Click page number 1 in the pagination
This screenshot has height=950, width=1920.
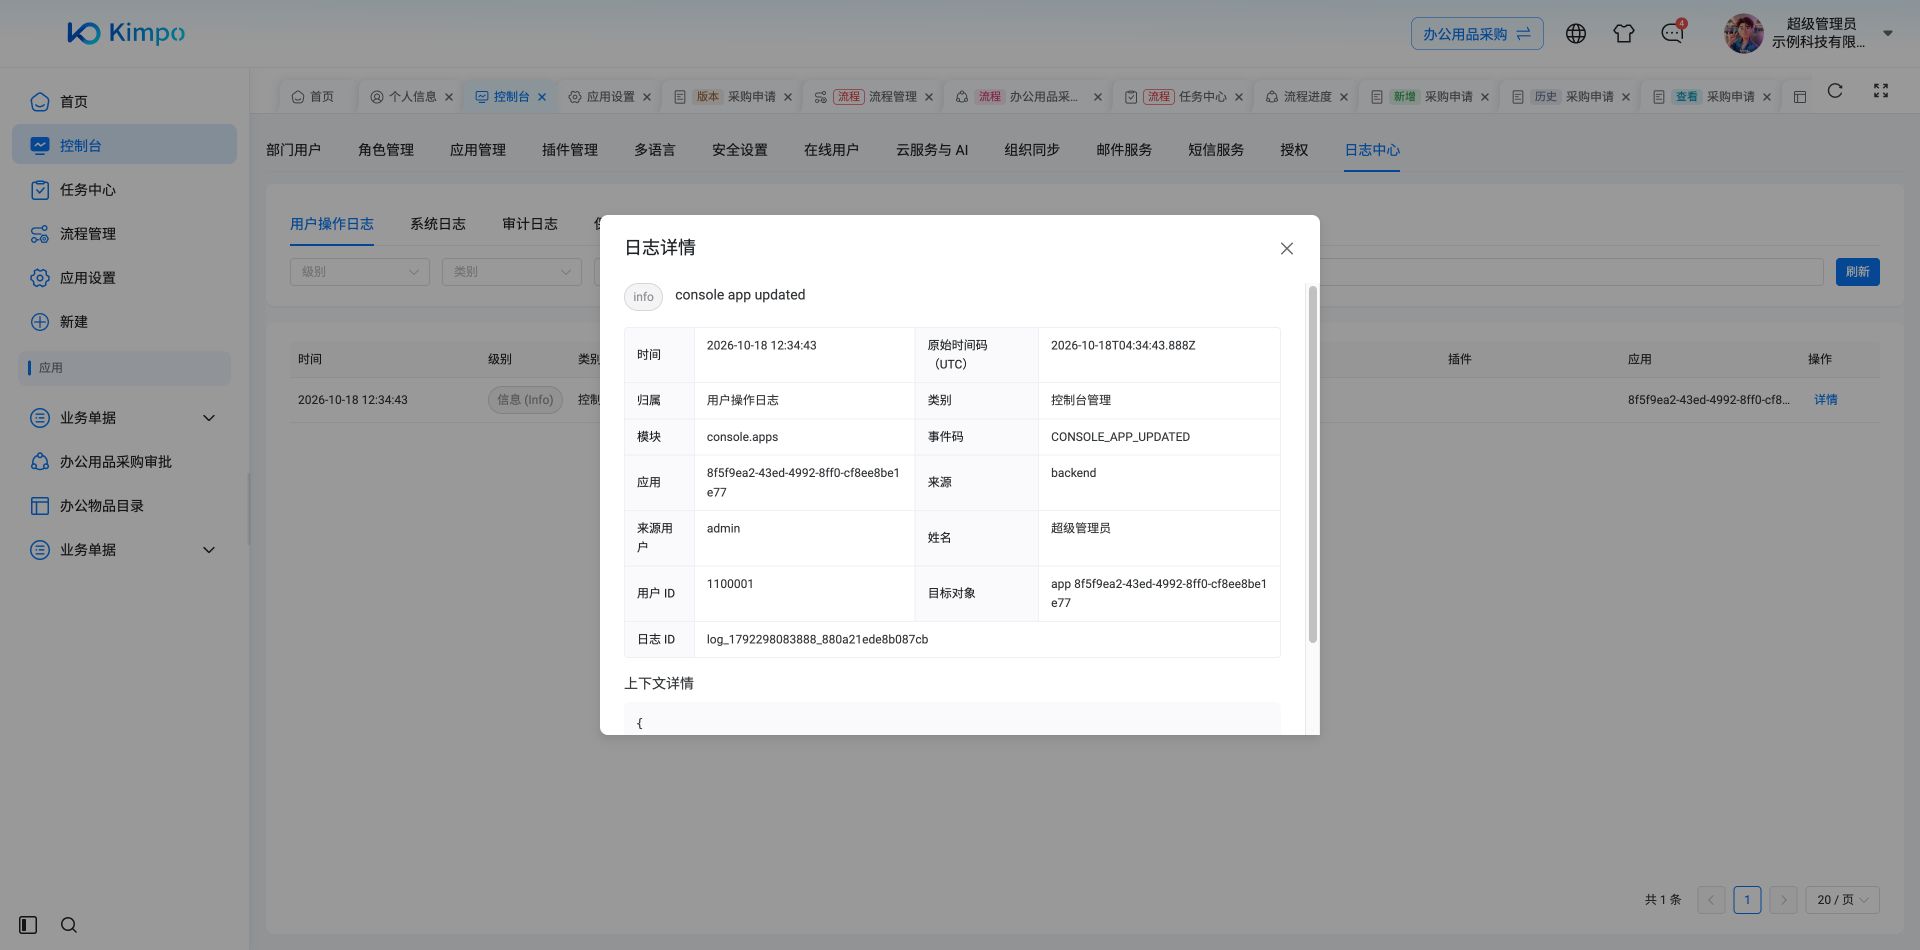click(x=1747, y=900)
